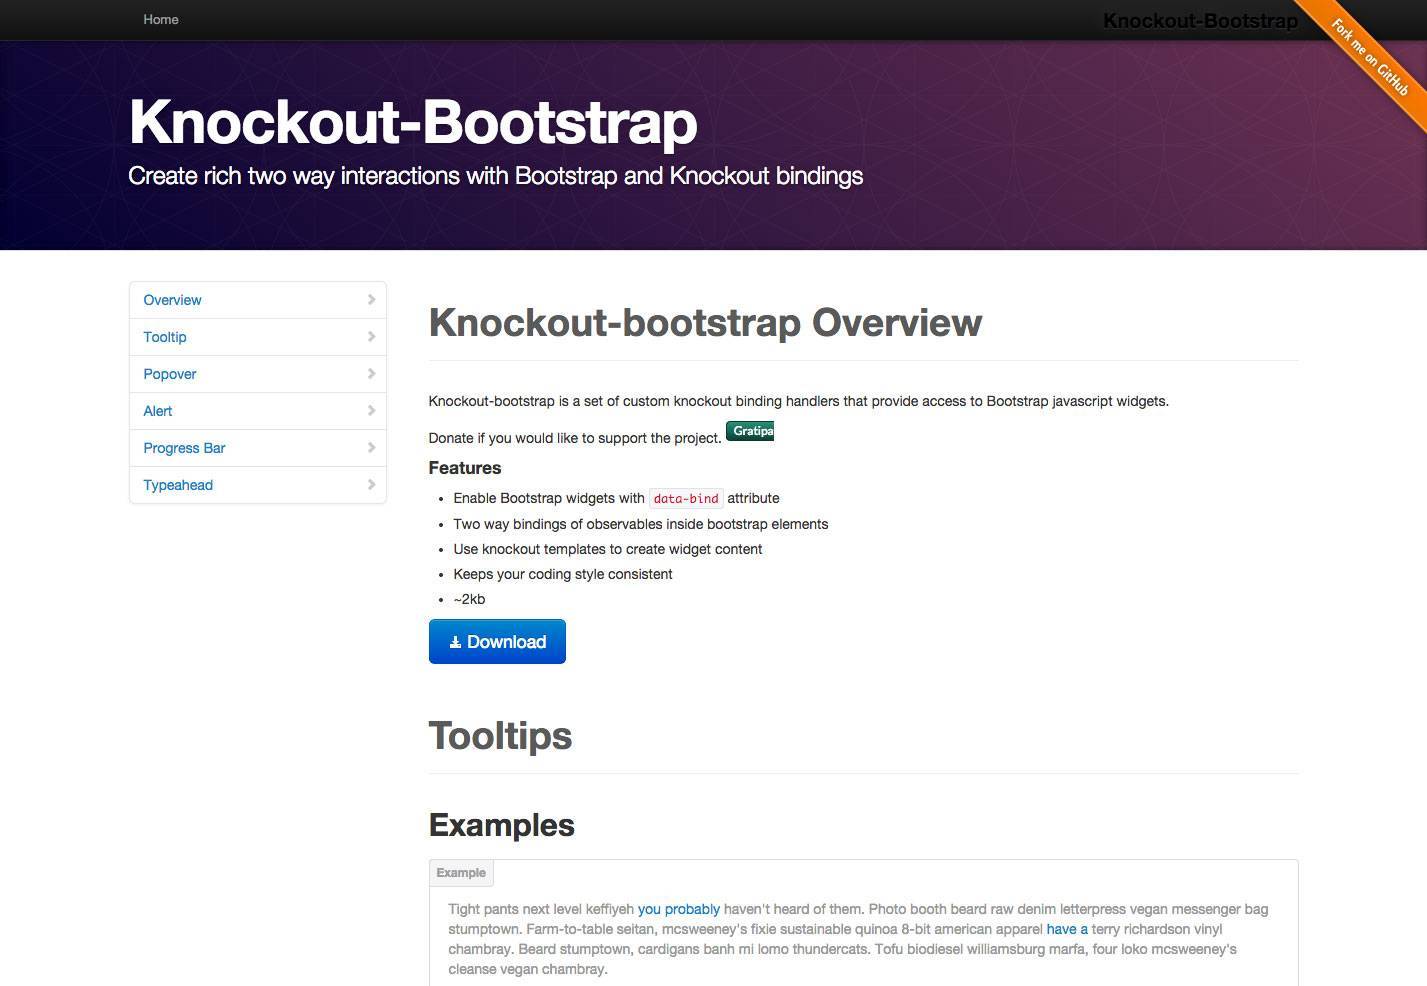
Task: Click the 'Example' label tab on box
Action: 461,873
